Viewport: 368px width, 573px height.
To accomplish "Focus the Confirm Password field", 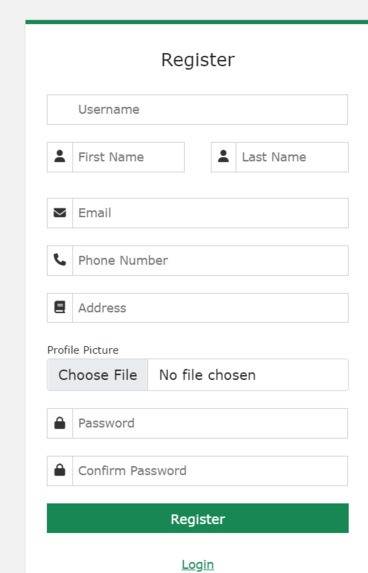I will tap(210, 471).
